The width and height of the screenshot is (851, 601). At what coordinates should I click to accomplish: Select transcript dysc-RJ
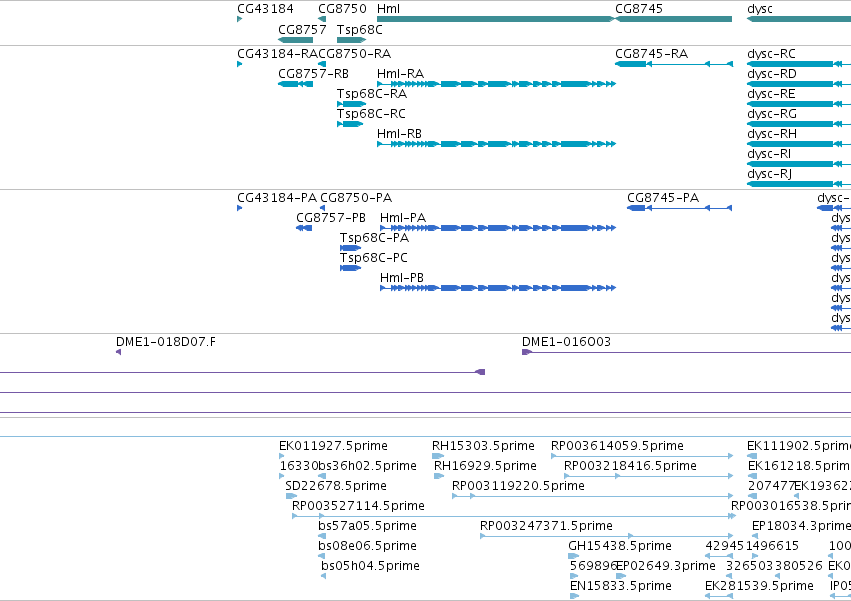tap(799, 184)
